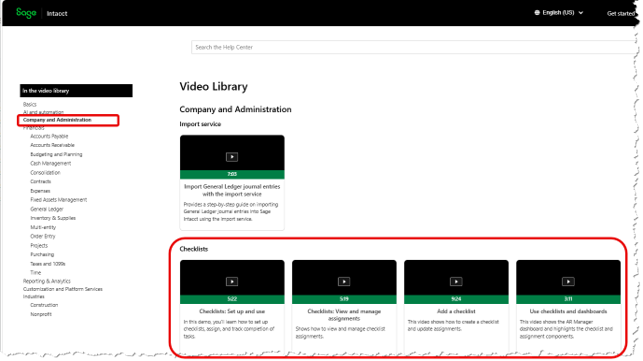Open Expenses sidebar link

tap(40, 191)
